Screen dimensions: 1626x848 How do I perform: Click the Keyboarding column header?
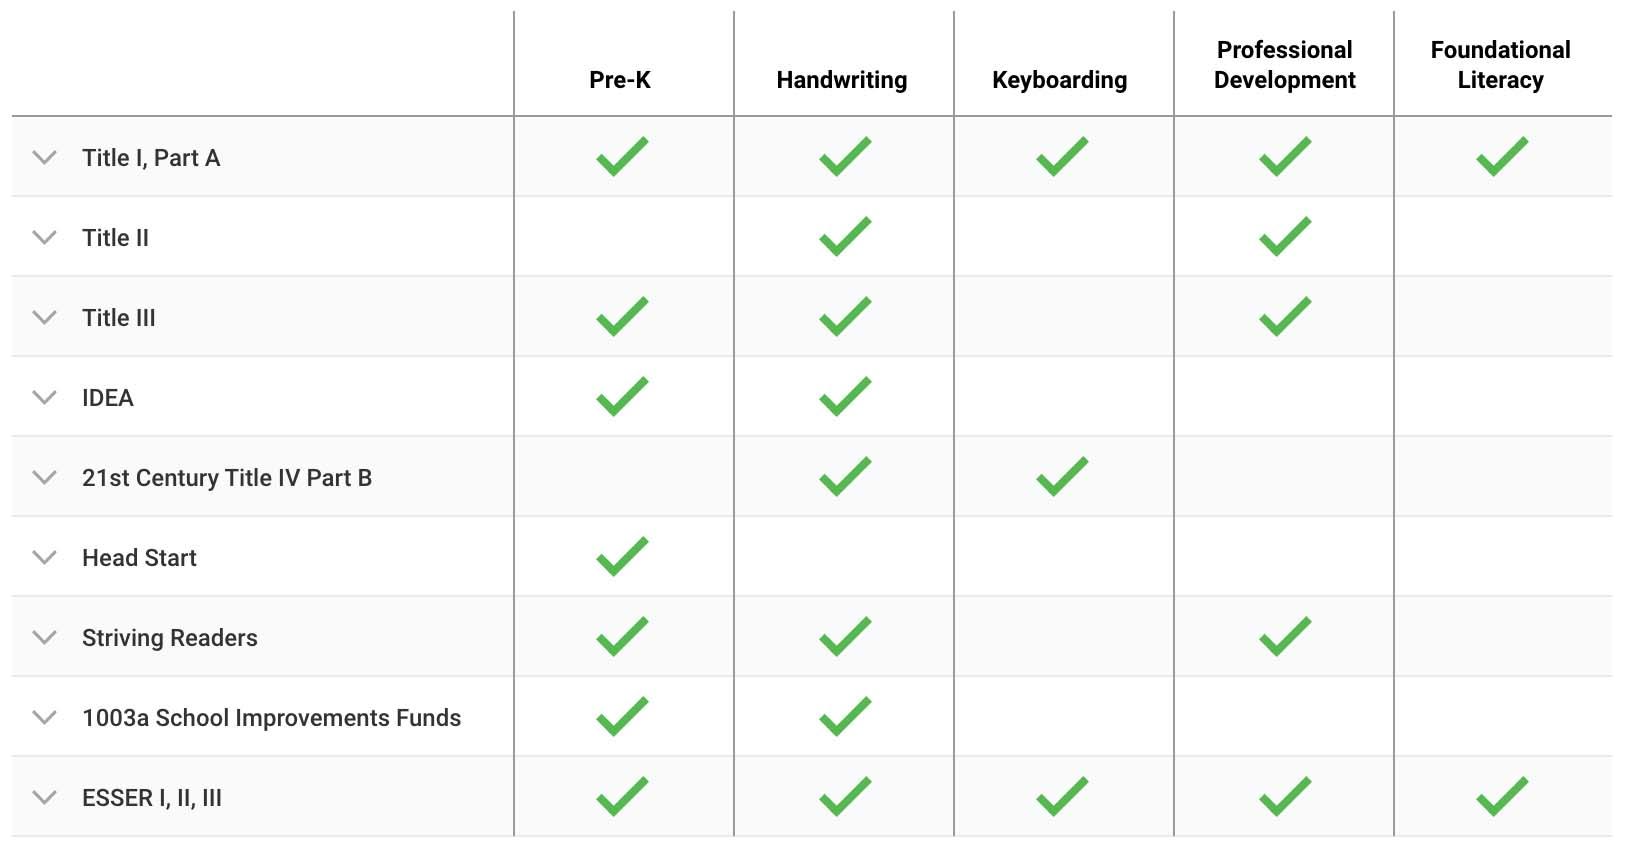1059,80
